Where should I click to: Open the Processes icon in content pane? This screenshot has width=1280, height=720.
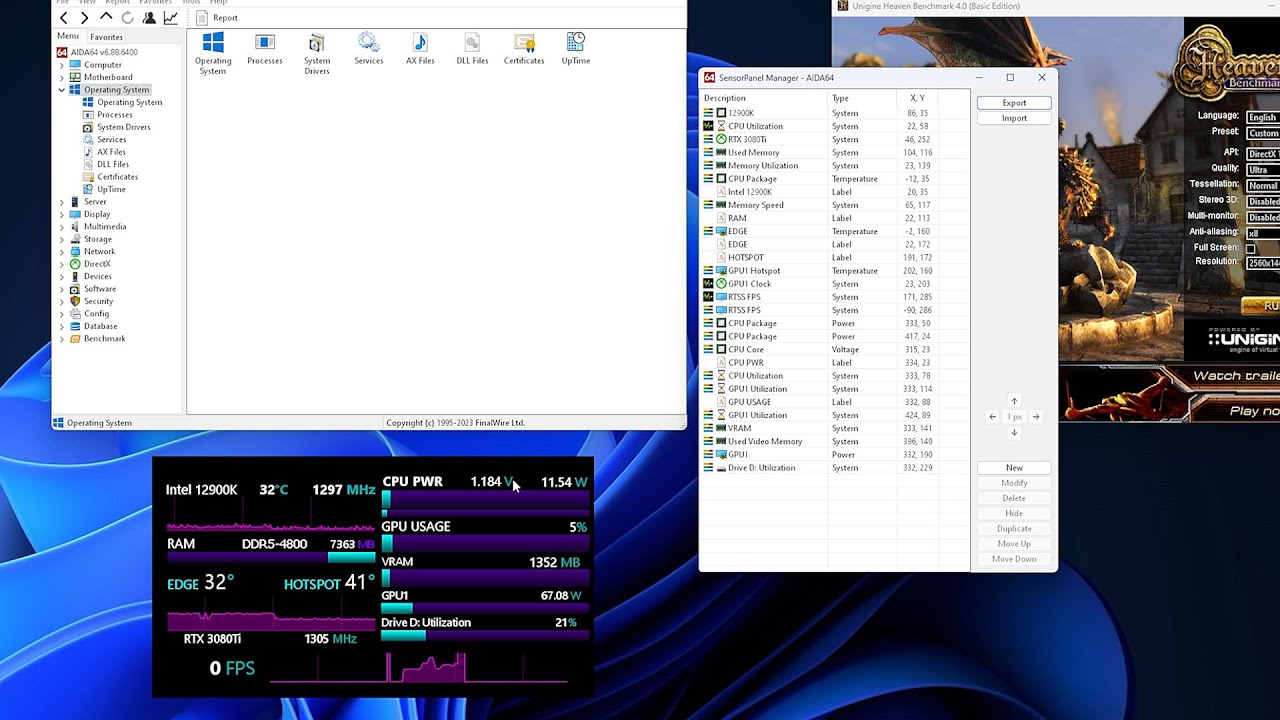pyautogui.click(x=265, y=49)
